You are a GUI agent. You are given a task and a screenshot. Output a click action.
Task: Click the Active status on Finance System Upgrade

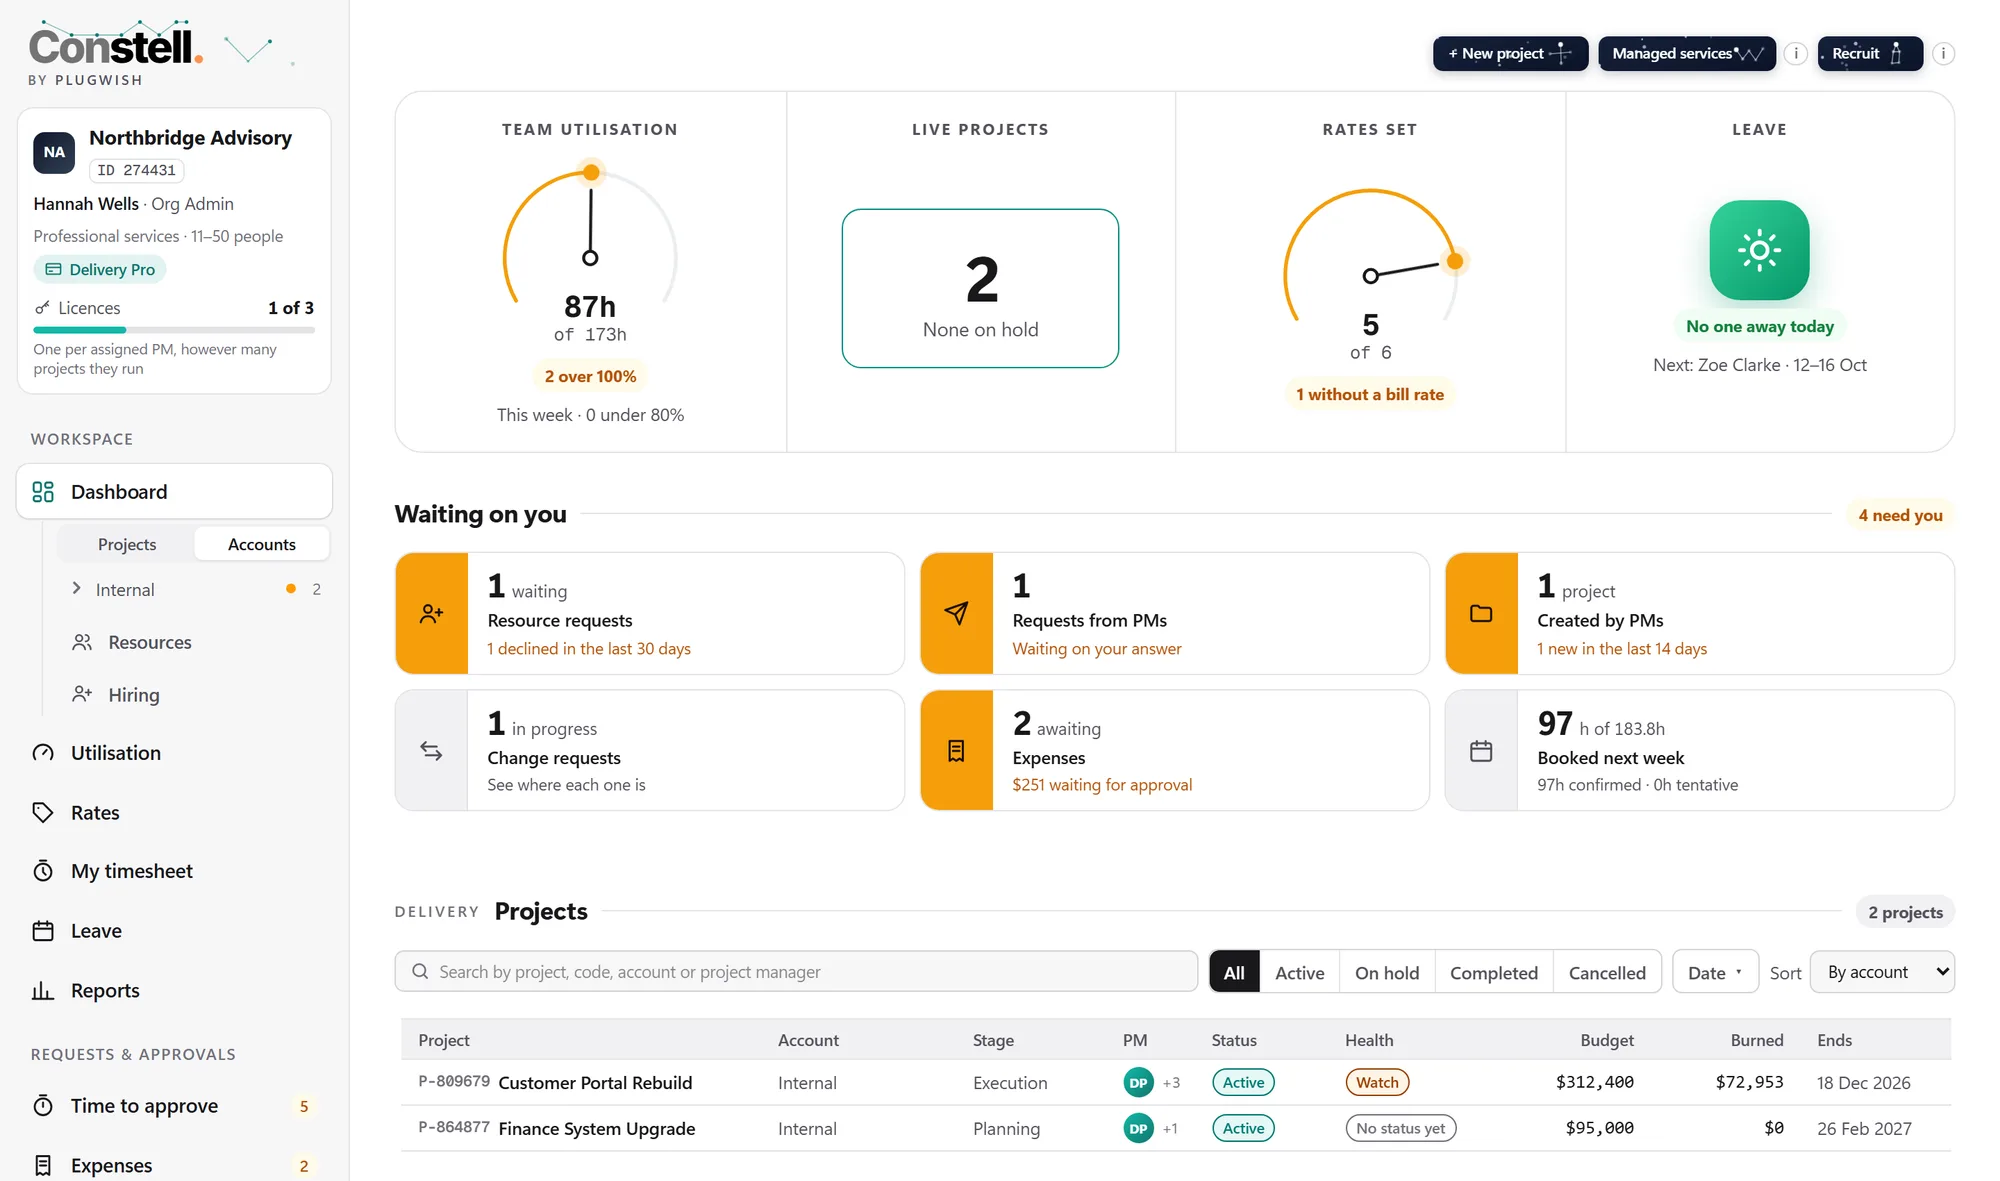pos(1243,1128)
